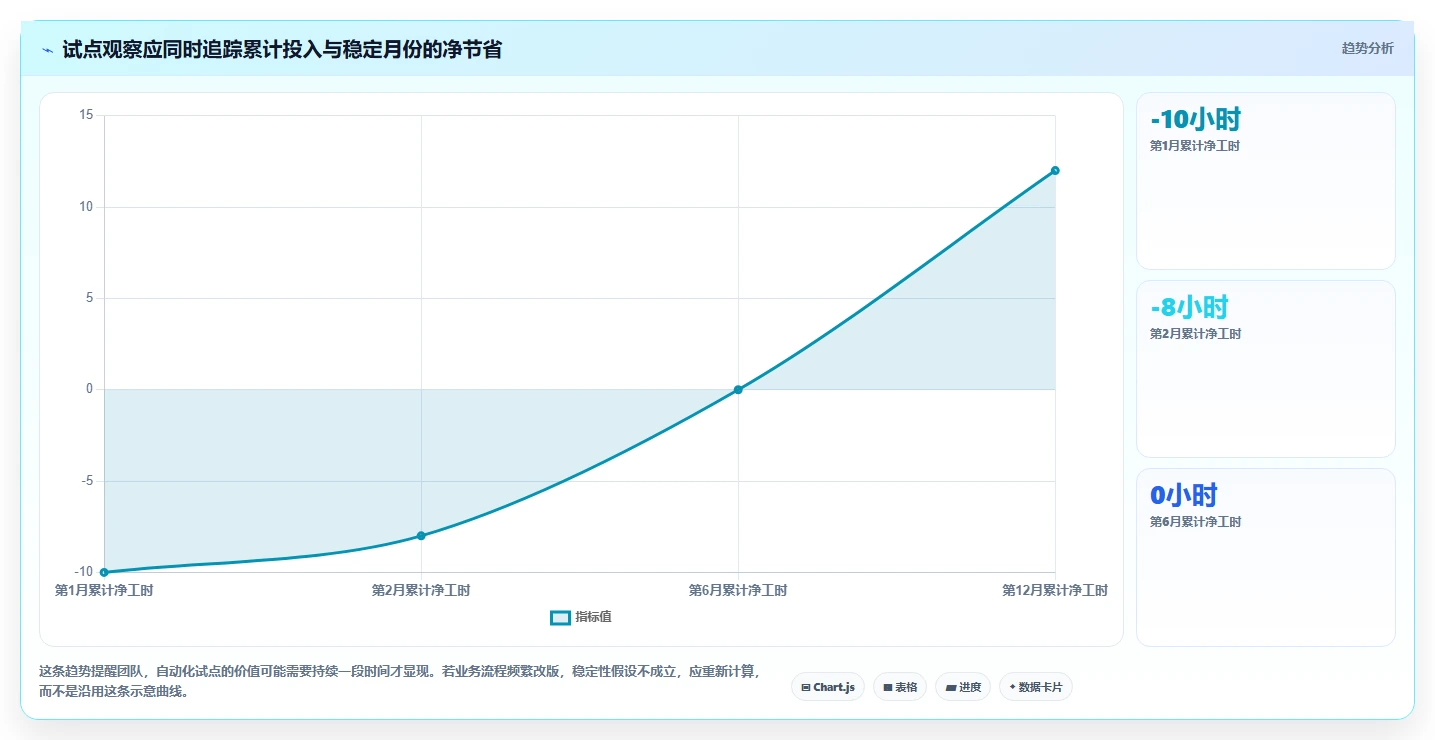Click the 指标值 legend color box
Viewport: 1435px width, 740px height.
click(560, 617)
